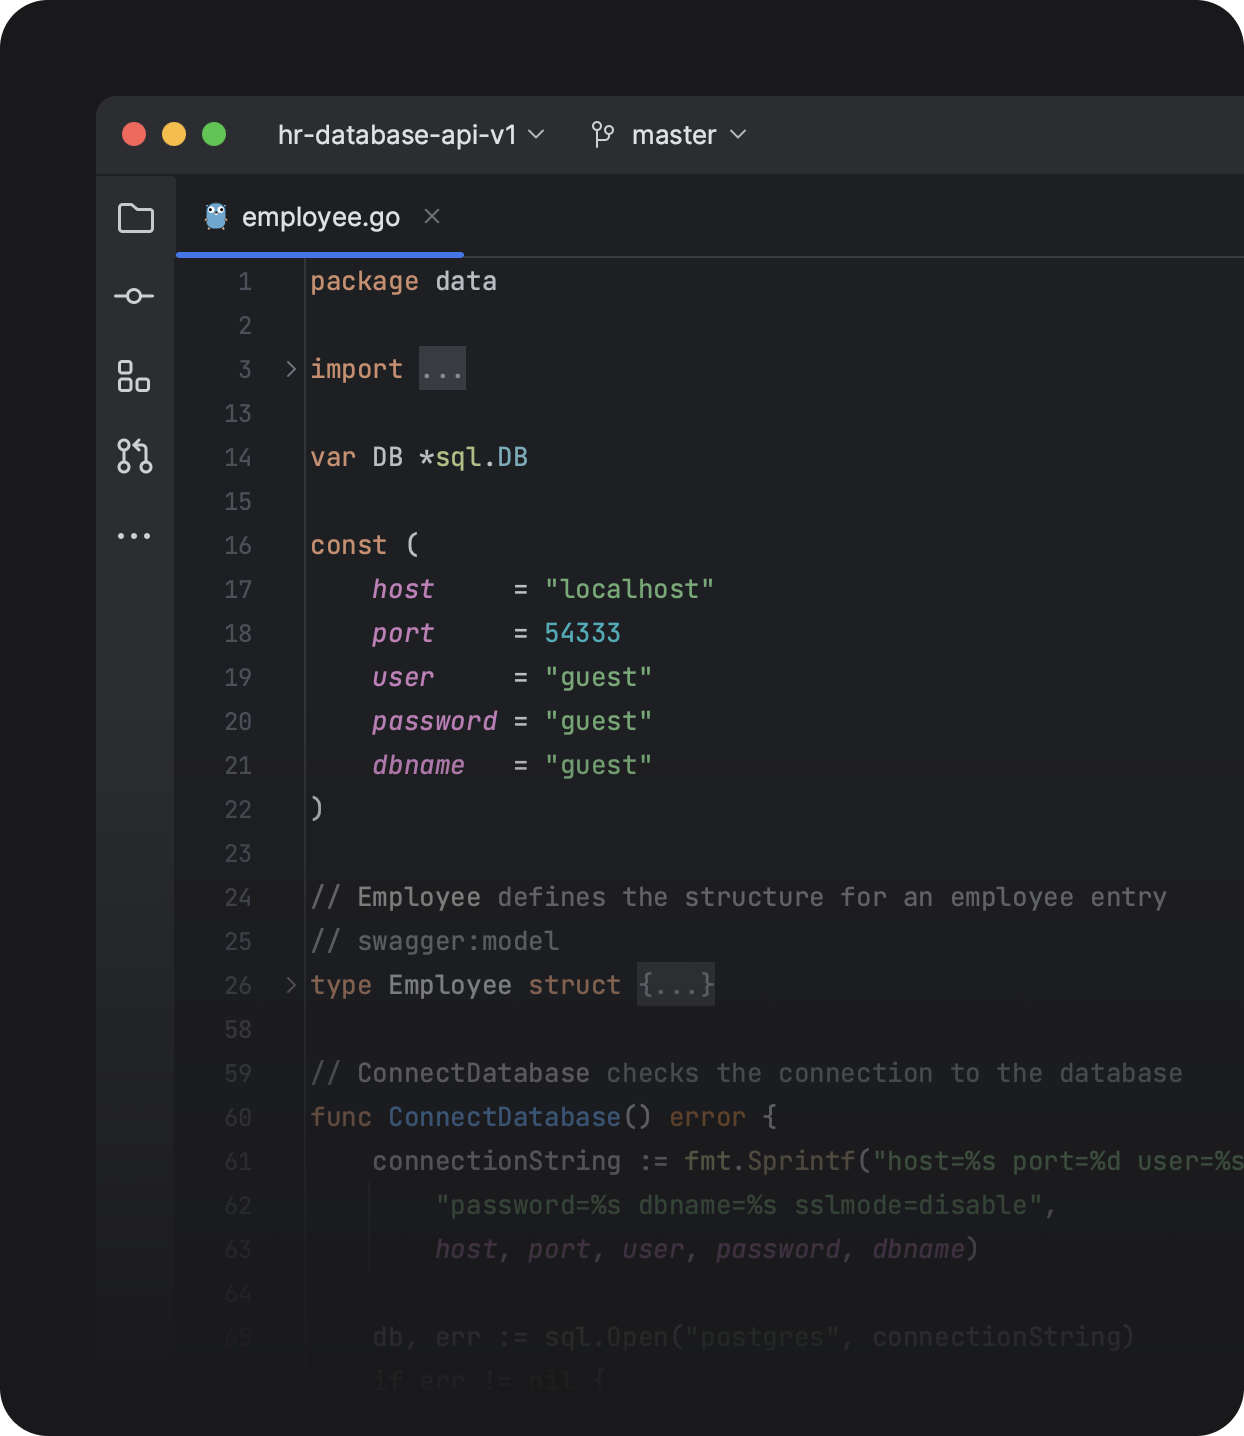Click the Go gopher file icon
Screen dimensions: 1244x1436
(x=215, y=217)
